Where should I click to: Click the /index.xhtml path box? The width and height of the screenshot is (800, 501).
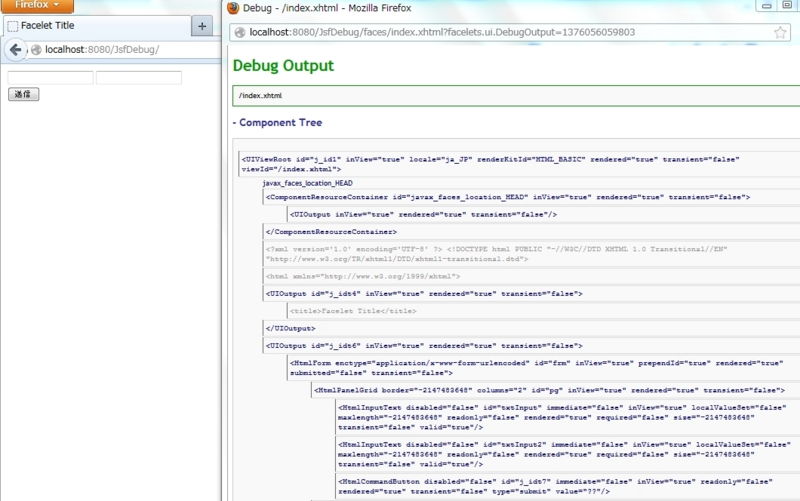point(516,96)
